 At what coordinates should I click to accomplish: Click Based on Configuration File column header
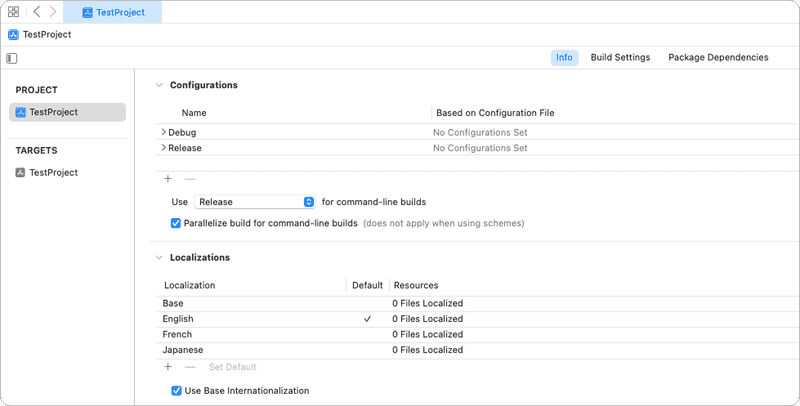tap(495, 113)
